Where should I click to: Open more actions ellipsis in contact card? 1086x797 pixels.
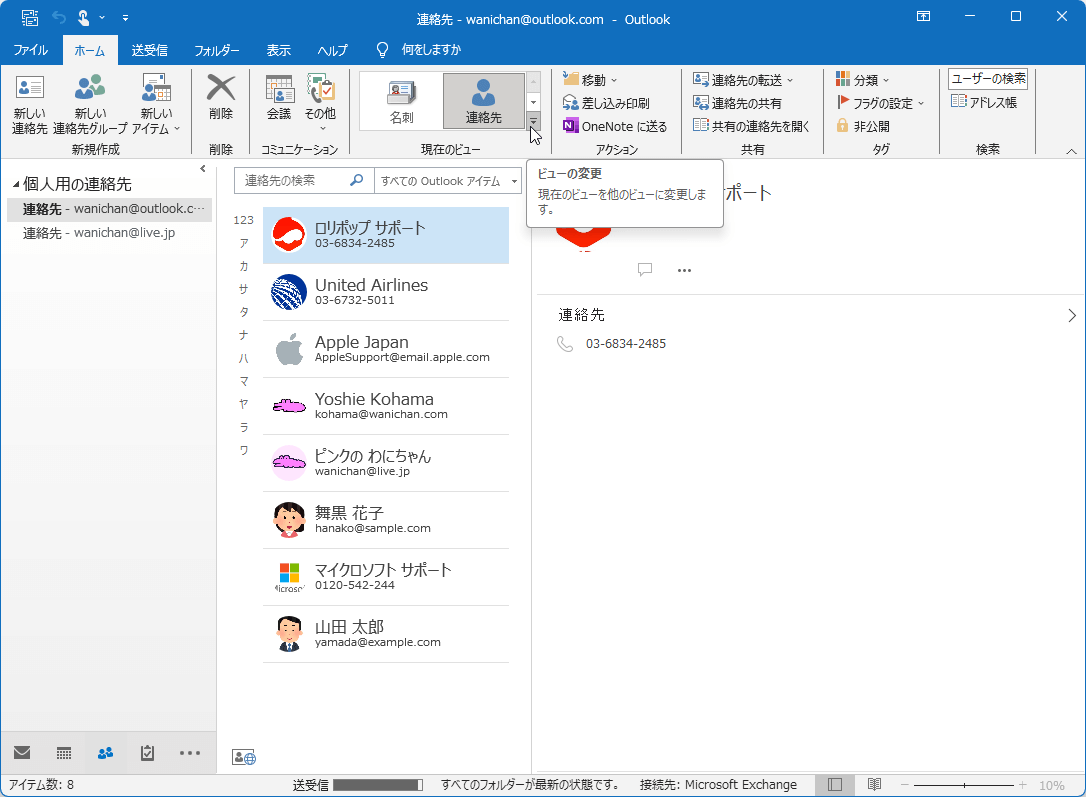pyautogui.click(x=684, y=270)
